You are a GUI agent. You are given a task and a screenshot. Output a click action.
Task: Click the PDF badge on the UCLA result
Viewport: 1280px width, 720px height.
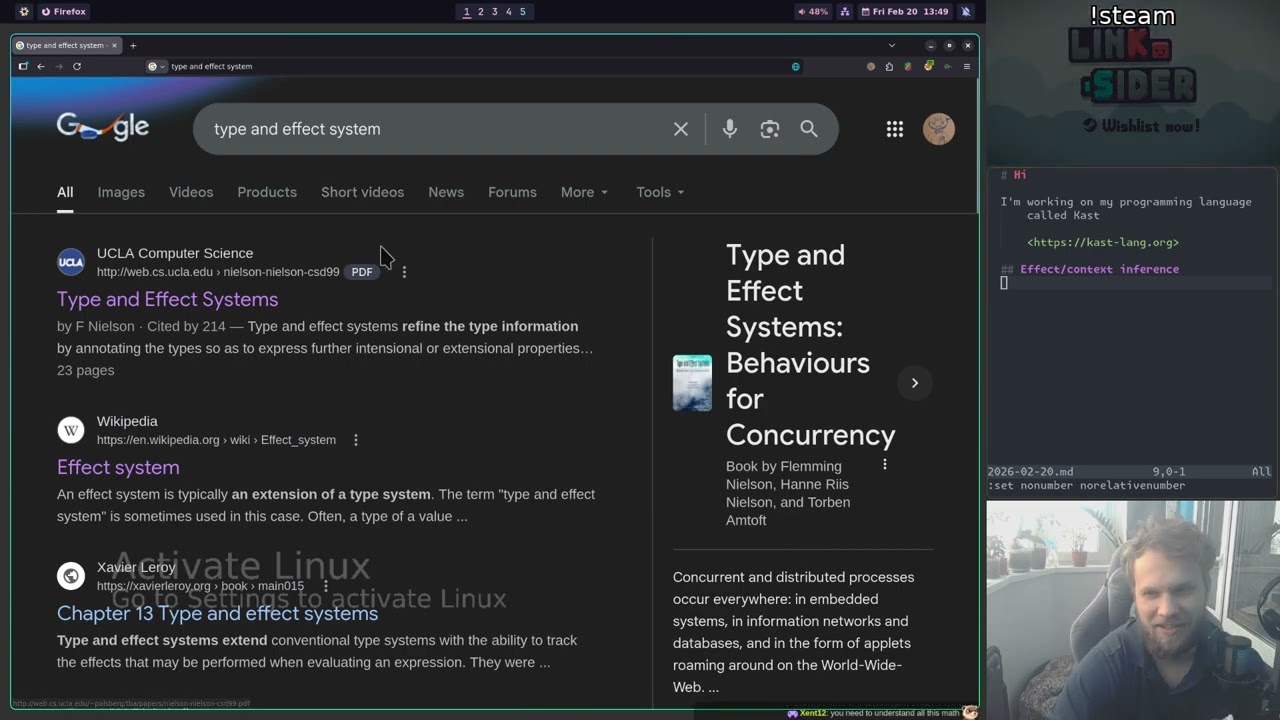pyautogui.click(x=362, y=272)
